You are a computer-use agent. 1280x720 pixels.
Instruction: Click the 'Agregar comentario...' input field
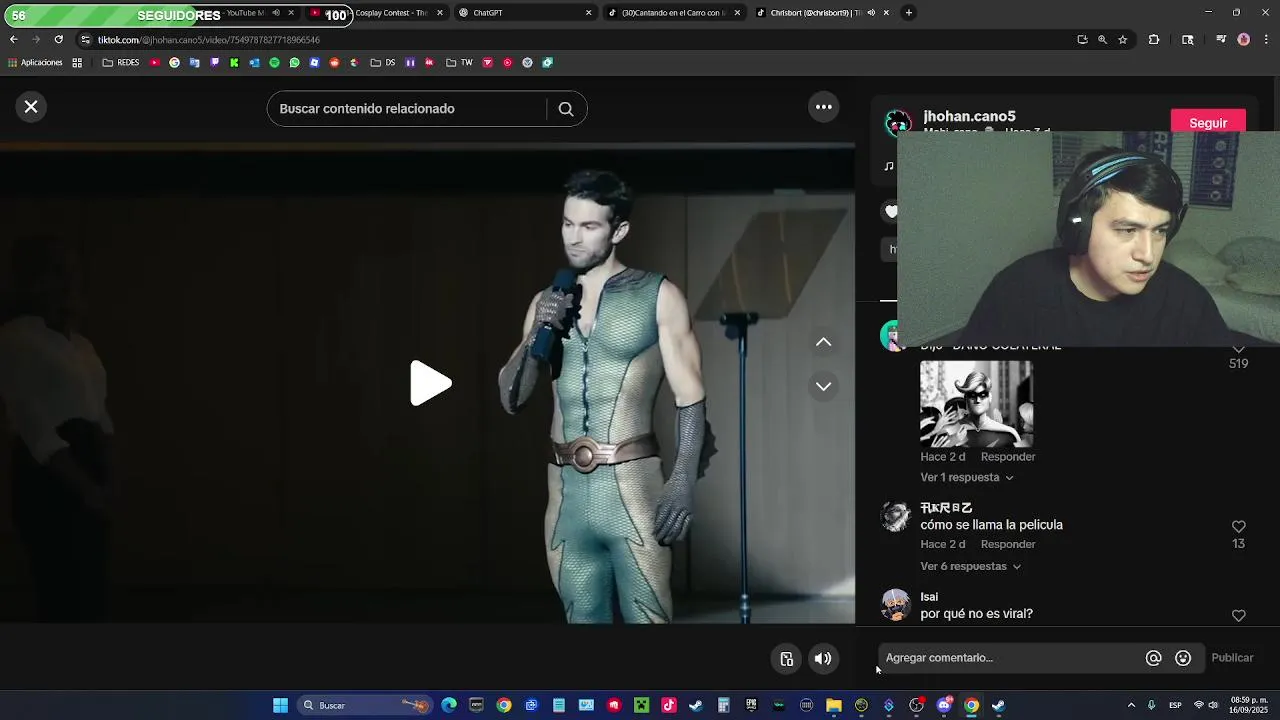(1010, 658)
